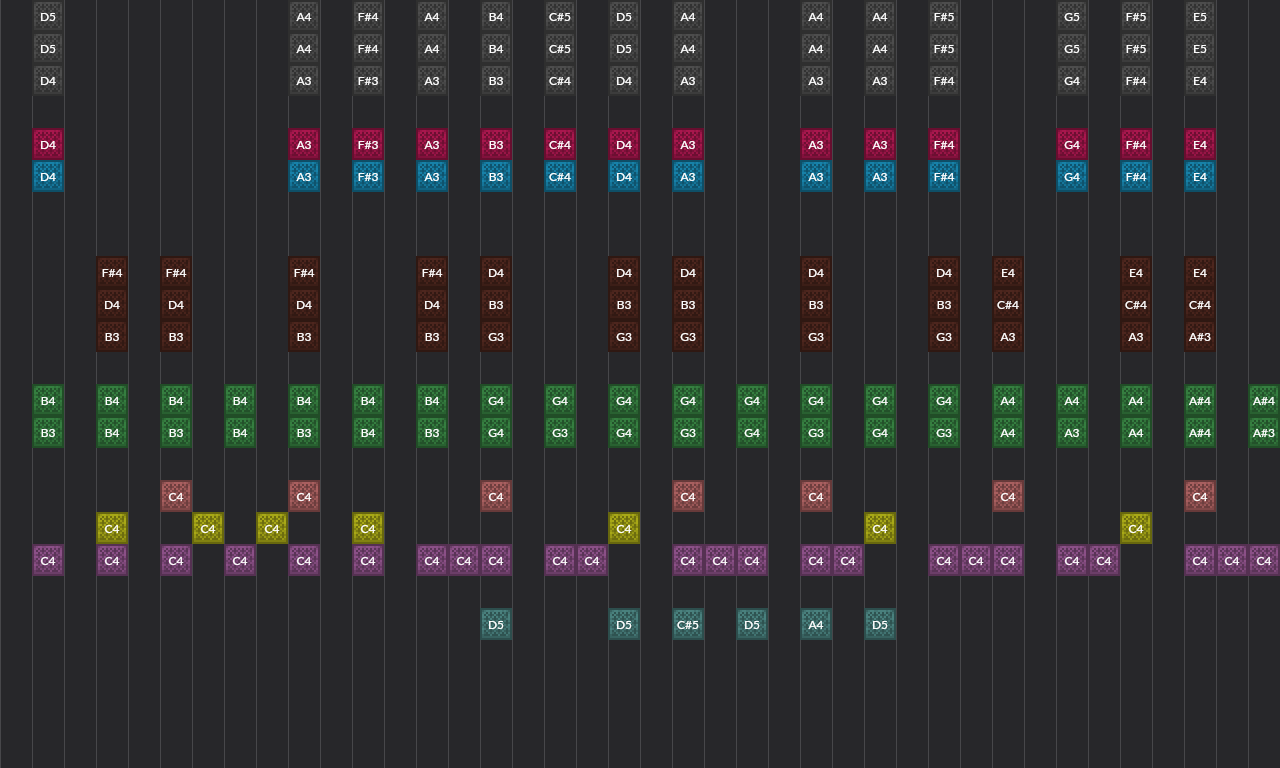The height and width of the screenshot is (768, 1280).
Task: Click the blue E4 note block
Action: (x=1200, y=177)
